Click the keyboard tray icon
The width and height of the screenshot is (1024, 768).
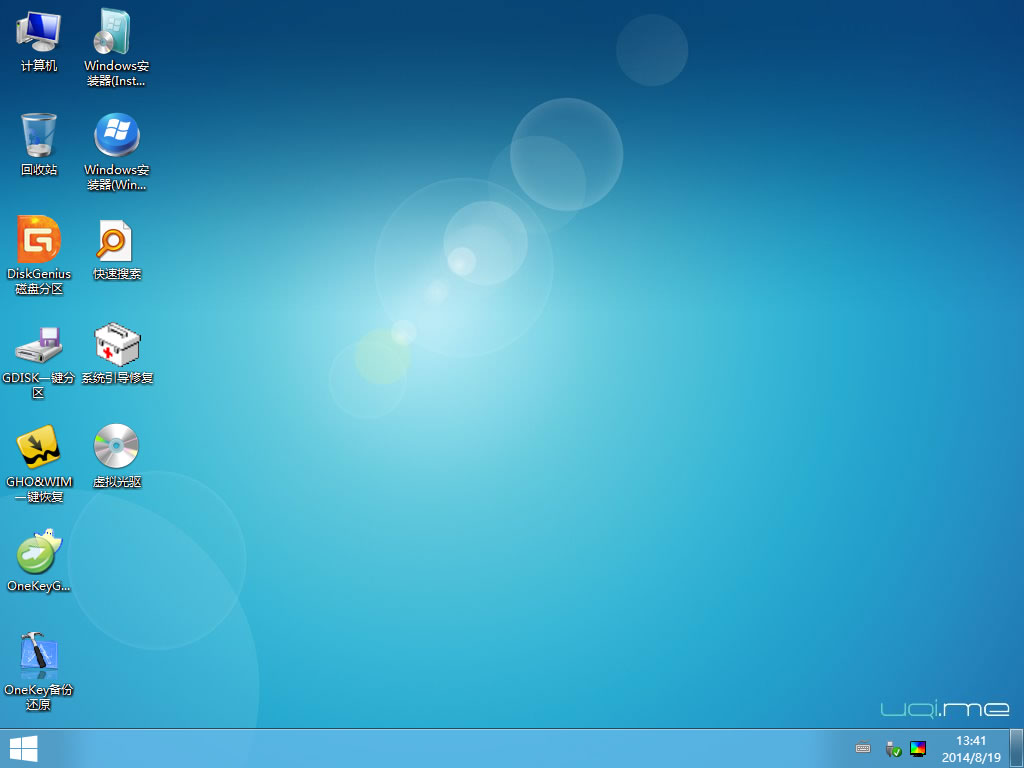863,748
